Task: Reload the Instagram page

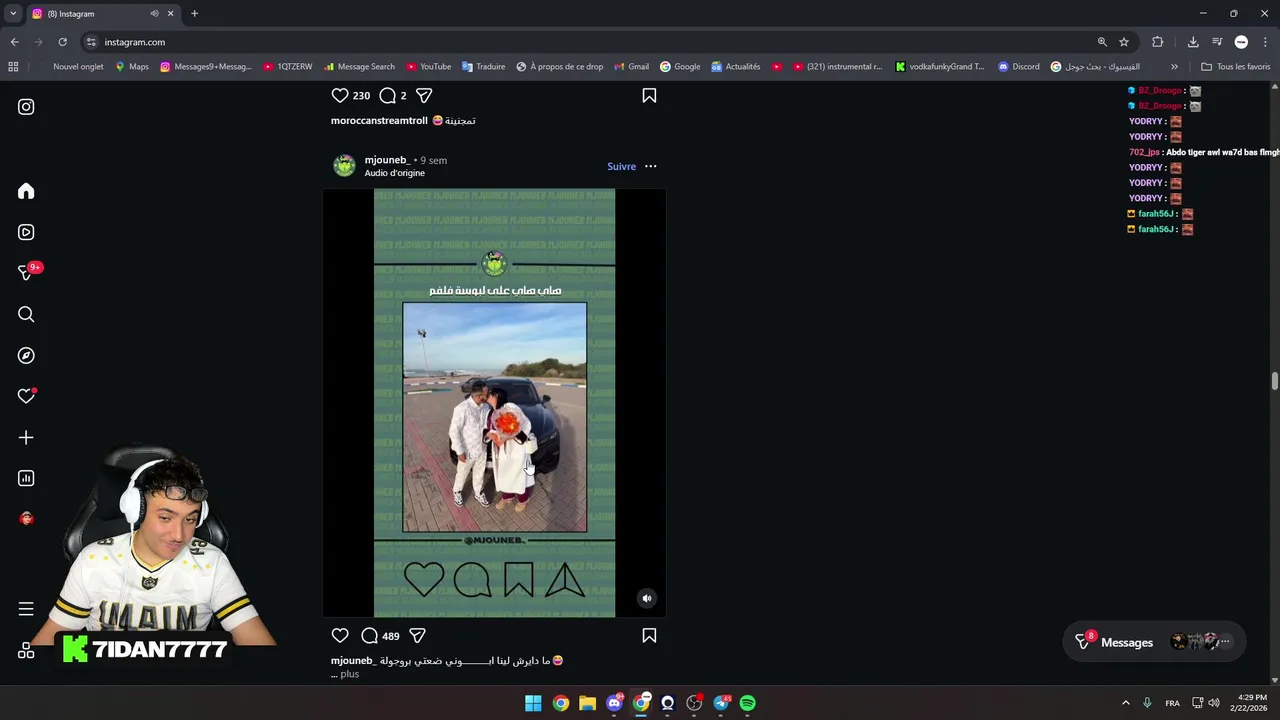Action: tap(62, 42)
